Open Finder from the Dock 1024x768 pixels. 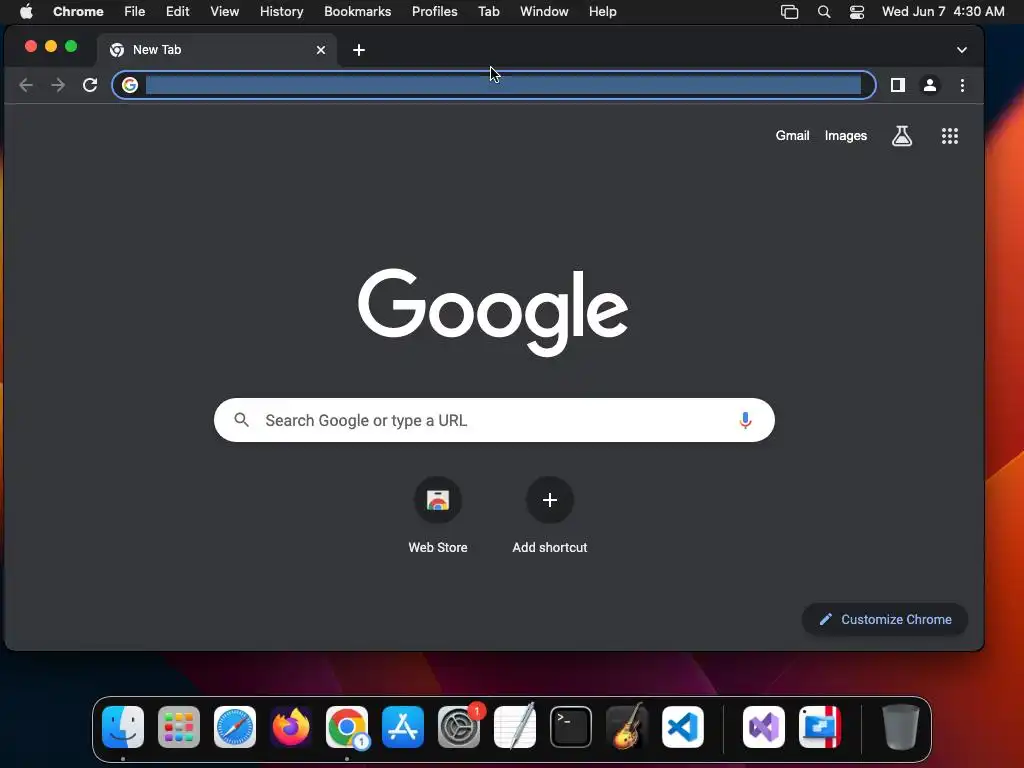pos(123,727)
